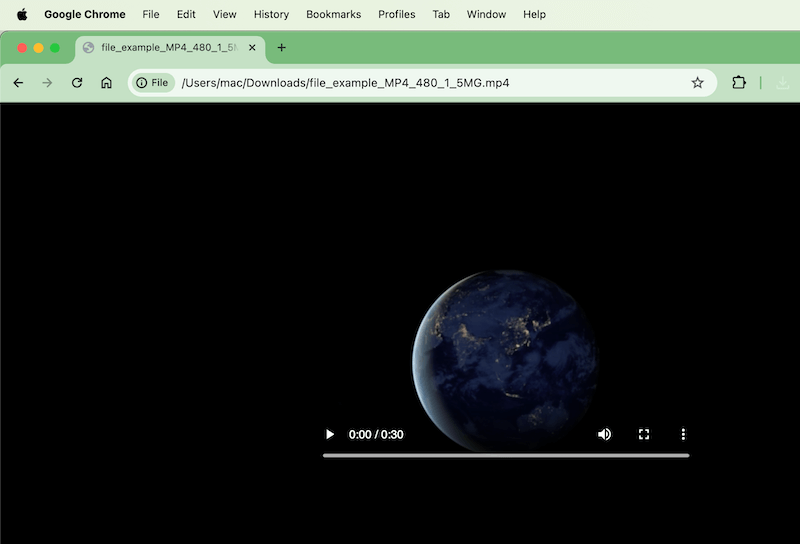Image resolution: width=800 pixels, height=544 pixels.
Task: Open the home page
Action: 106,83
